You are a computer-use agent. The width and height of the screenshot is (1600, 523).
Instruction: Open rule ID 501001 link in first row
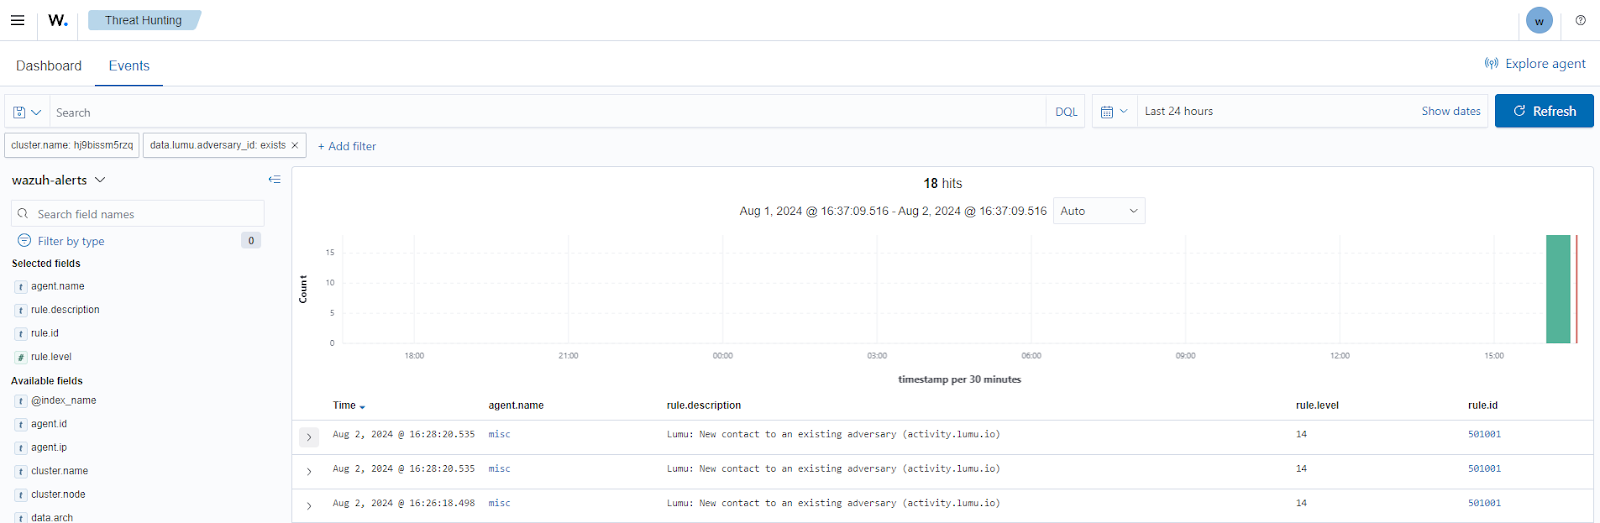pos(1484,435)
